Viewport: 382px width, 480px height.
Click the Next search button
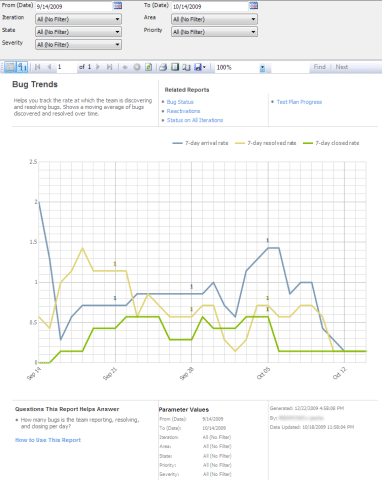(x=342, y=67)
